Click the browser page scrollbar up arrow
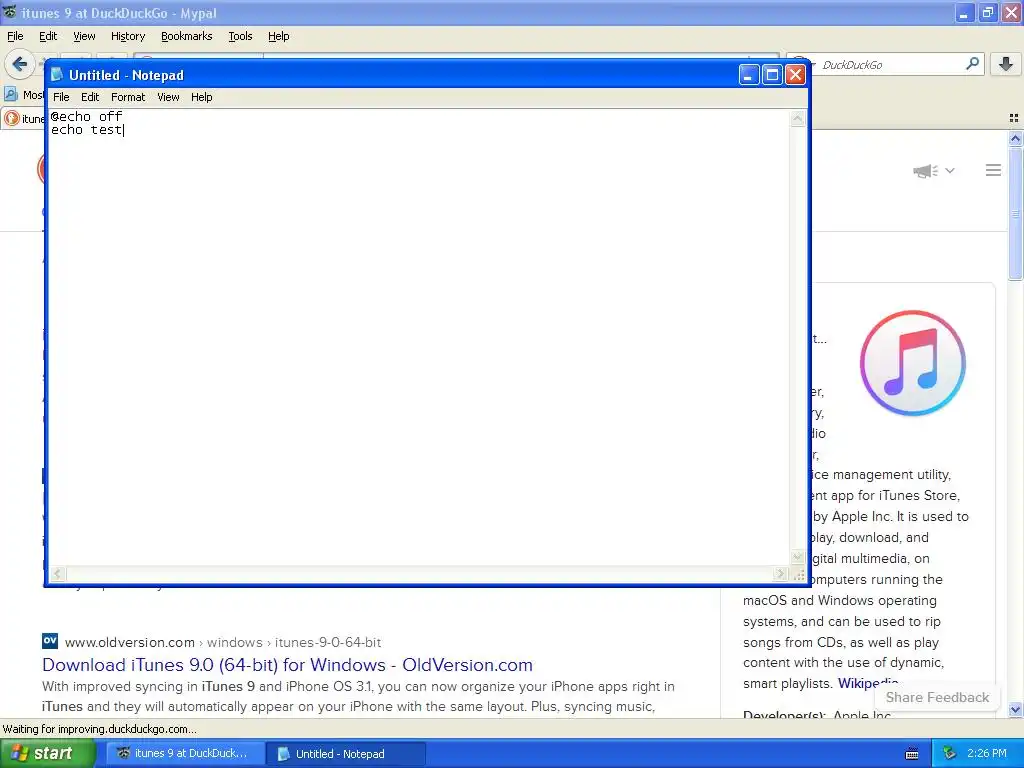Image resolution: width=1024 pixels, height=768 pixels. [1016, 138]
